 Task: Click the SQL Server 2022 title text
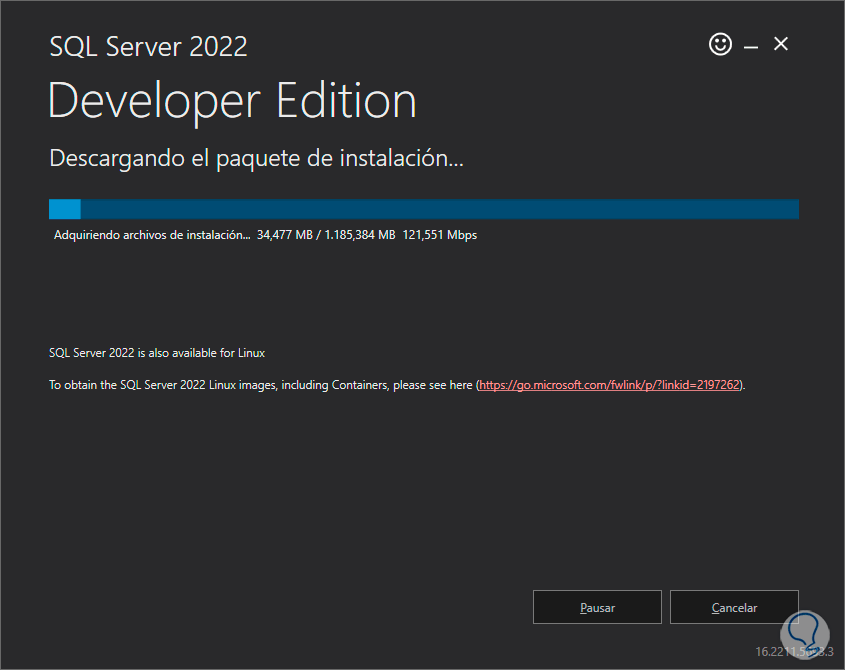148,46
